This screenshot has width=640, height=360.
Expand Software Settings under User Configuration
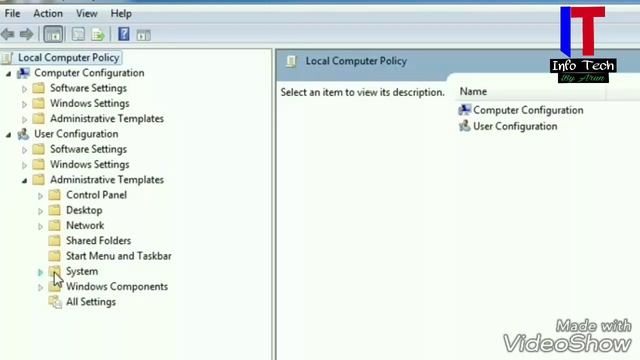(24, 150)
